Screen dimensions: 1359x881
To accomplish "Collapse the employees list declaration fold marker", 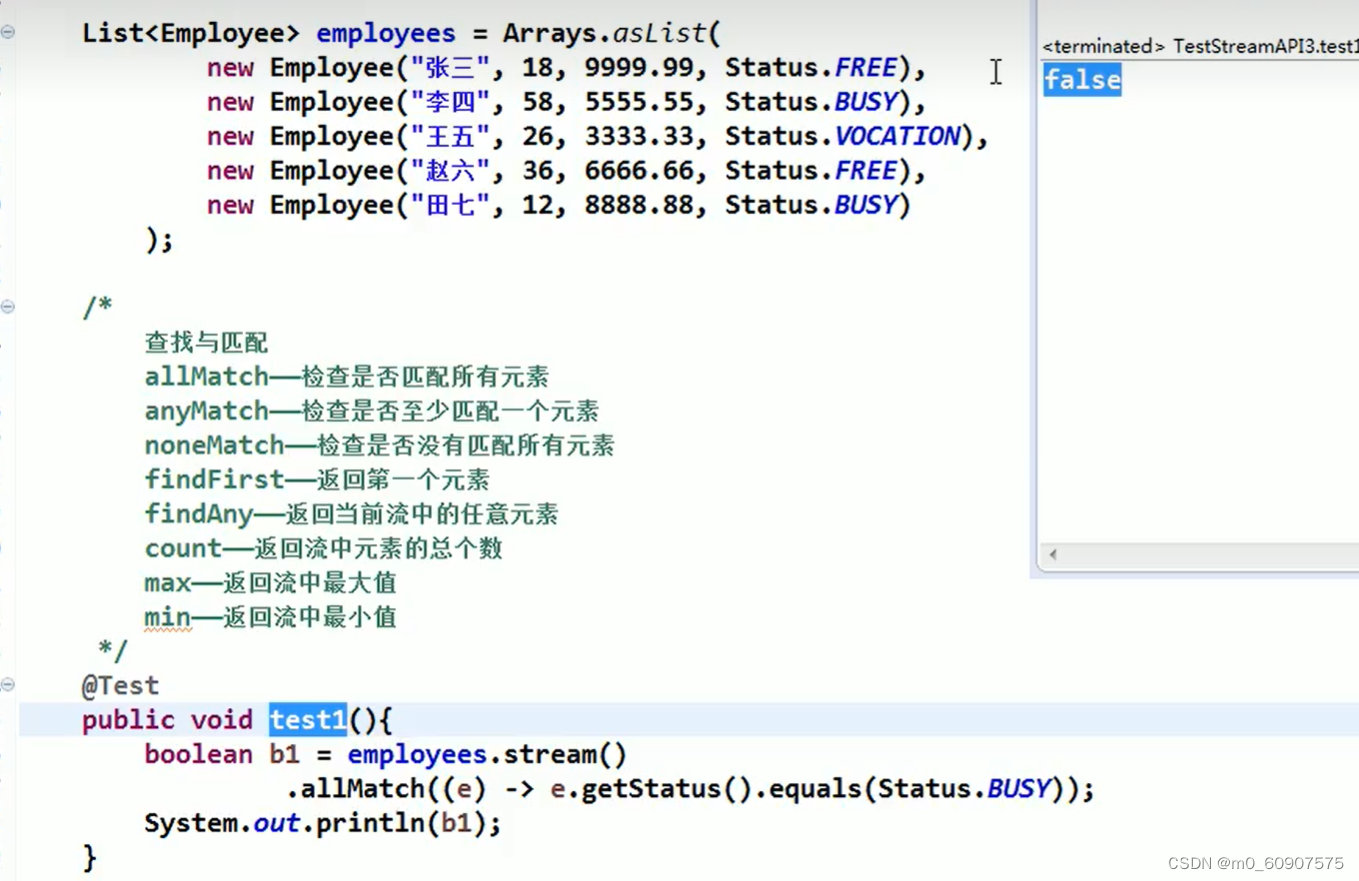I will coord(8,32).
